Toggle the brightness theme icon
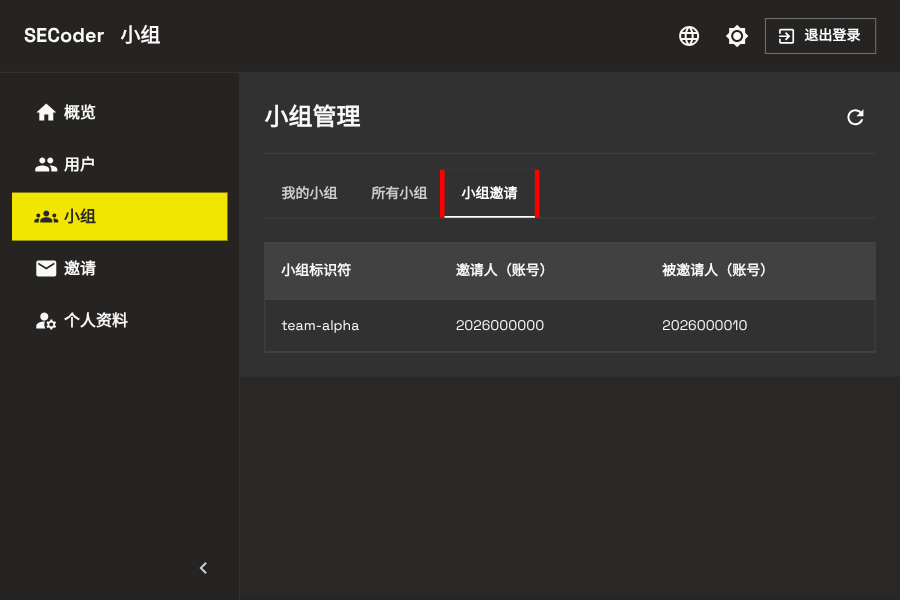 pyautogui.click(x=736, y=36)
